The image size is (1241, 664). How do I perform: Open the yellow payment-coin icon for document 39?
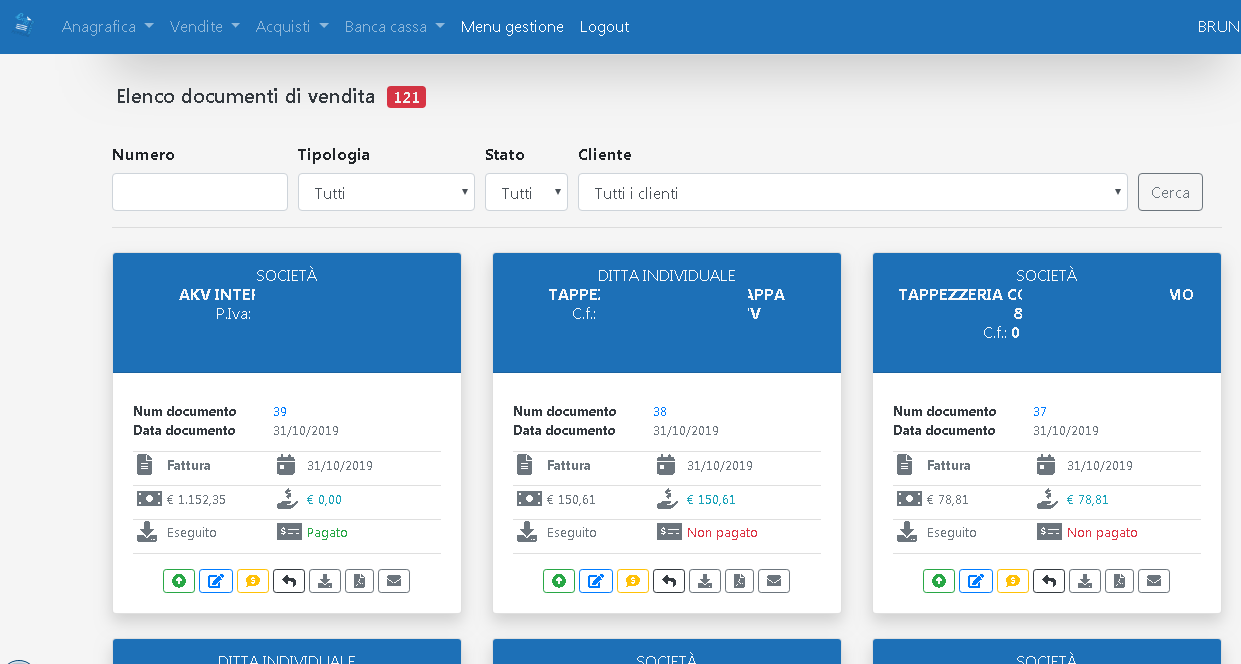pyautogui.click(x=253, y=581)
